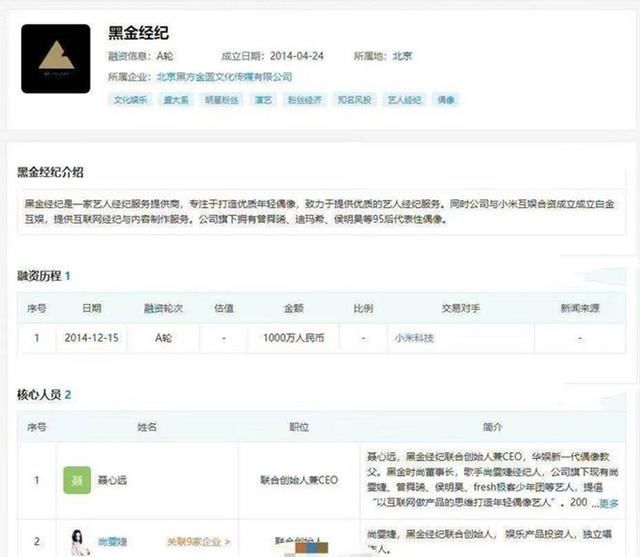The width and height of the screenshot is (640, 557).
Task: Click the 融资信息 A轮 text
Action: coord(141,56)
